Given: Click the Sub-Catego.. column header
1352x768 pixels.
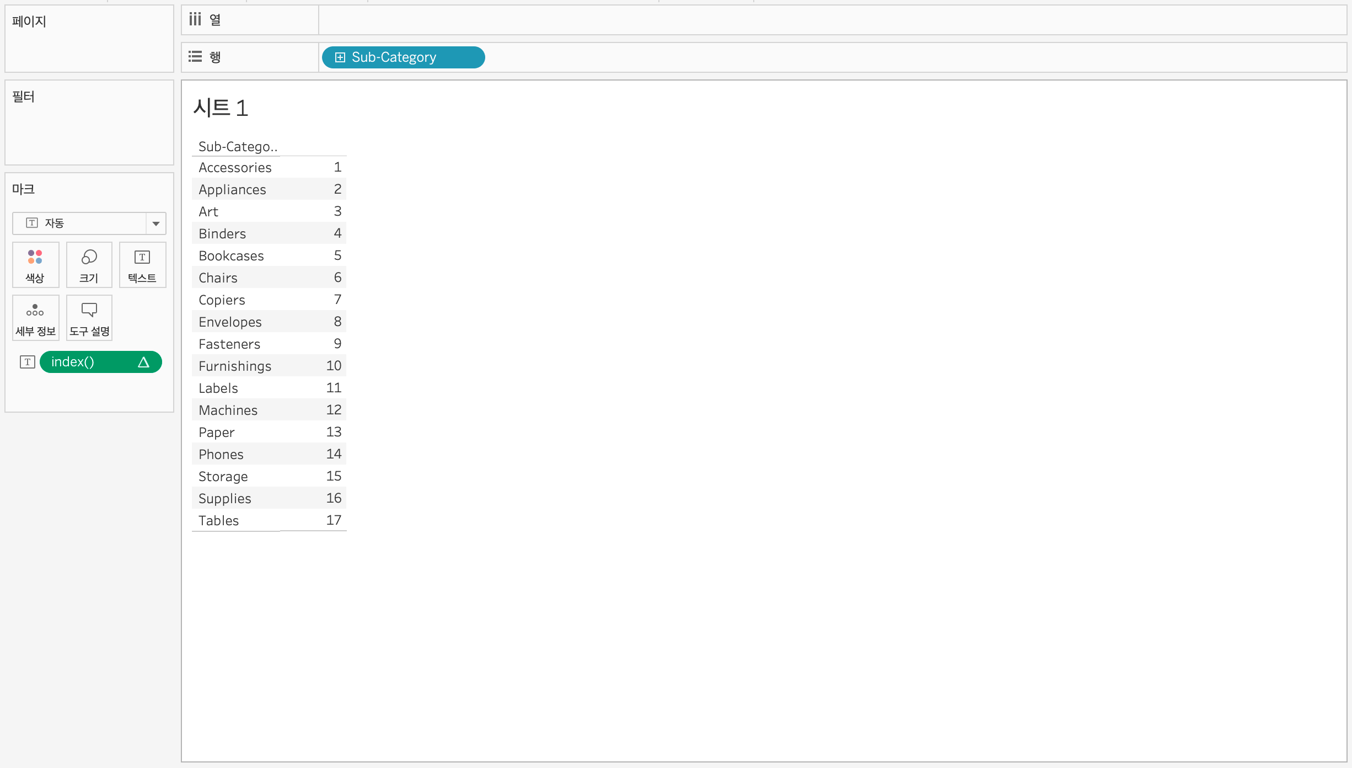Looking at the screenshot, I should click(x=238, y=146).
